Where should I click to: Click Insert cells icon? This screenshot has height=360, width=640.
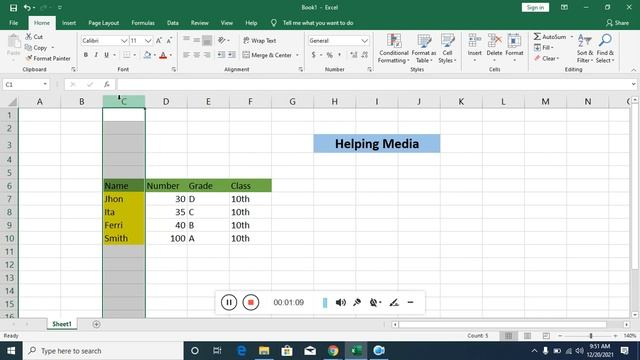tap(475, 41)
